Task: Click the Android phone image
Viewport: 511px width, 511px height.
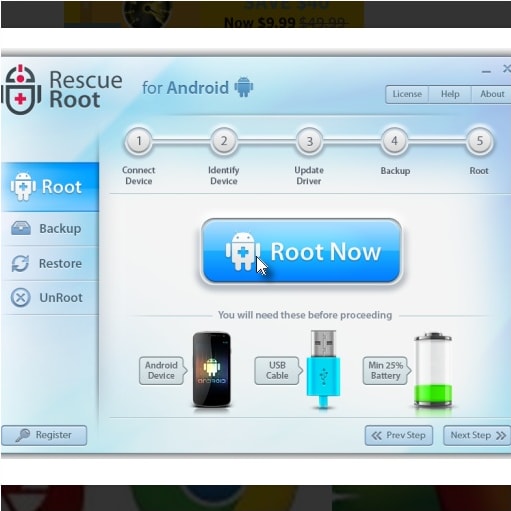Action: [x=212, y=369]
